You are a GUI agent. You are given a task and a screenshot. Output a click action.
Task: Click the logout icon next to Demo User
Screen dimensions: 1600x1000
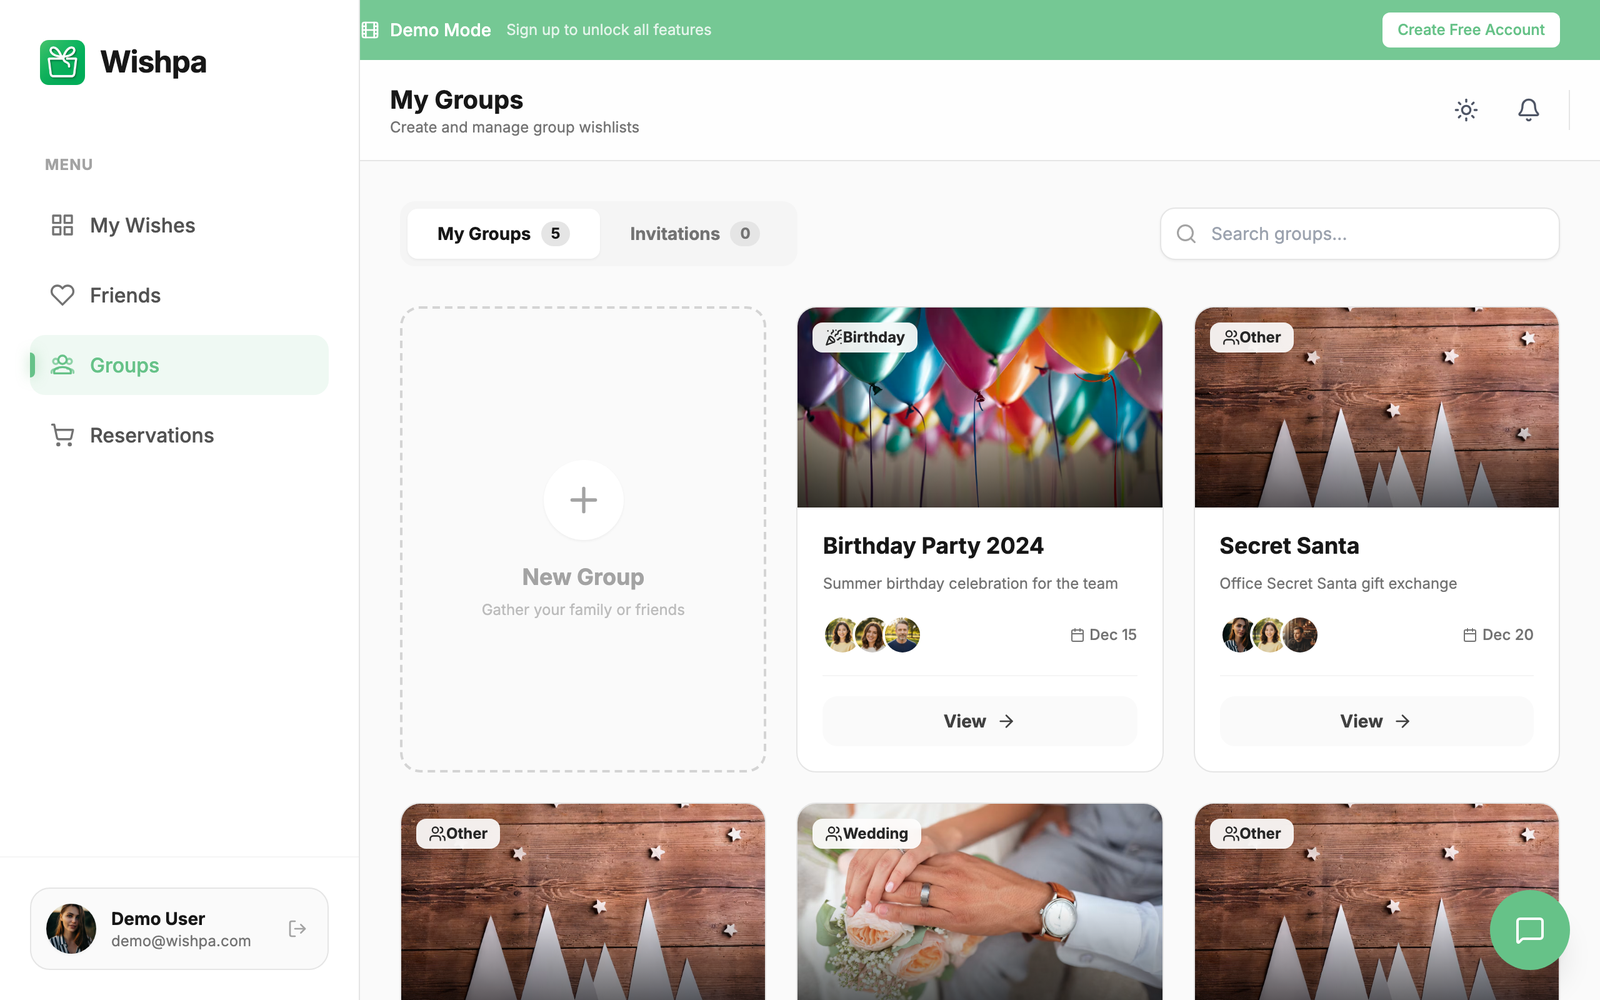pos(297,929)
